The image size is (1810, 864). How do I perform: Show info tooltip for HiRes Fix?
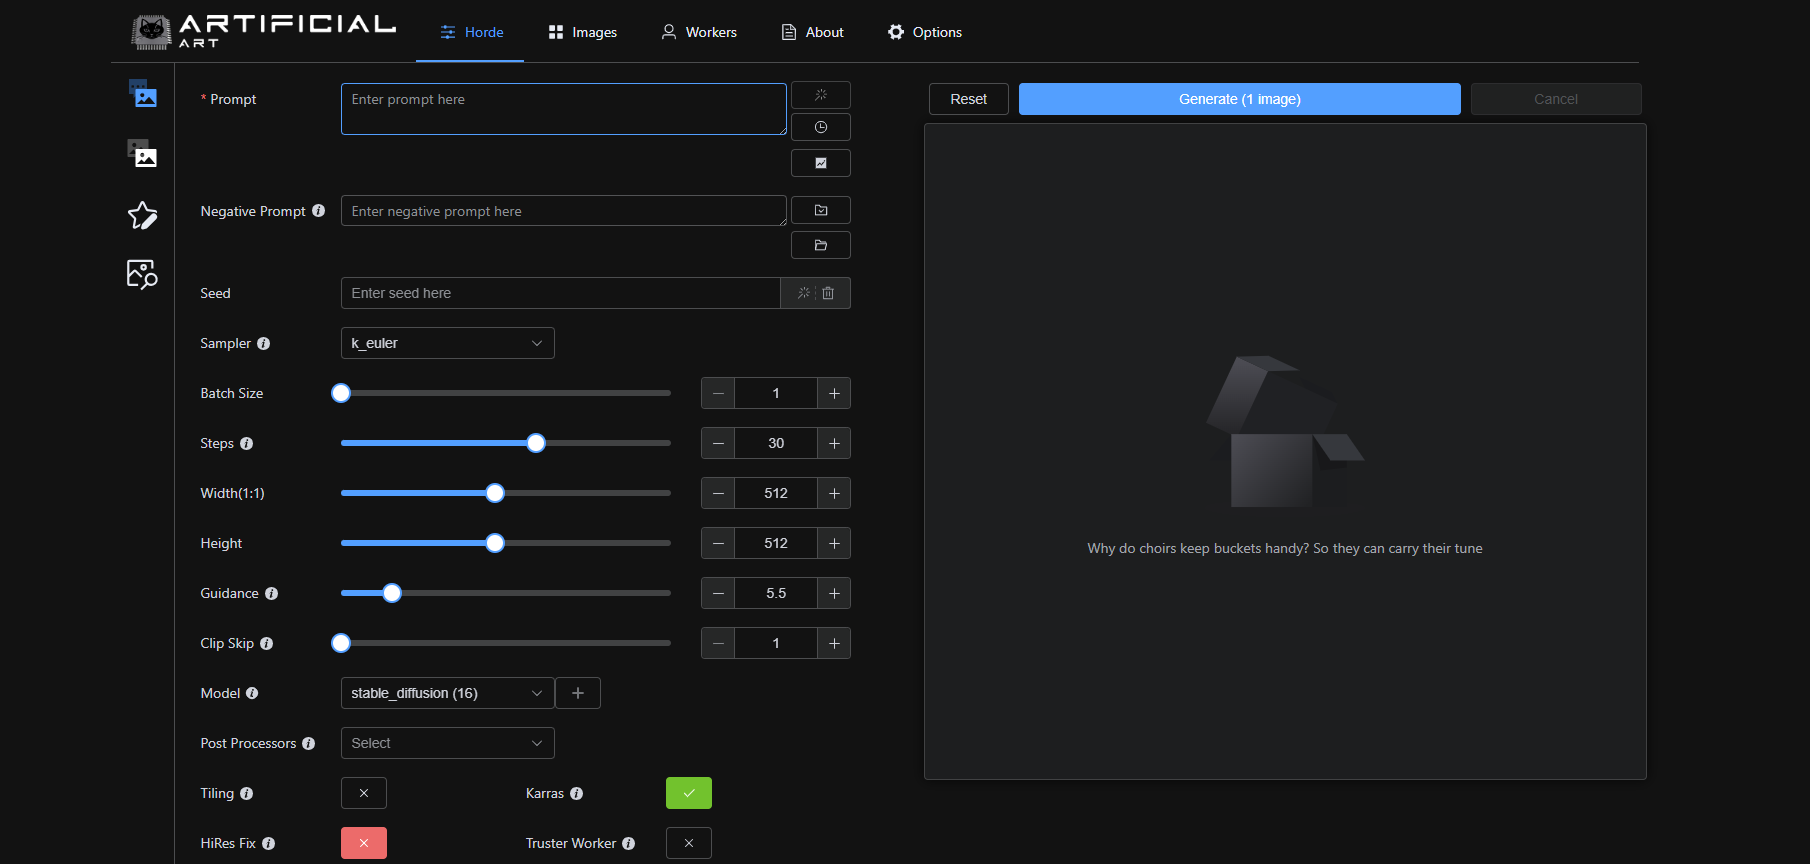pyautogui.click(x=269, y=843)
